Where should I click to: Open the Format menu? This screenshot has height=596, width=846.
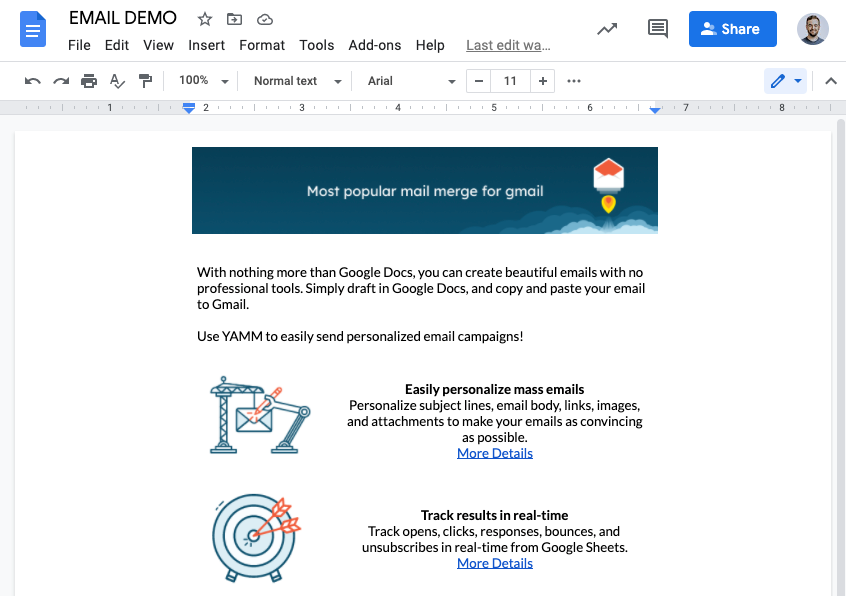(262, 45)
